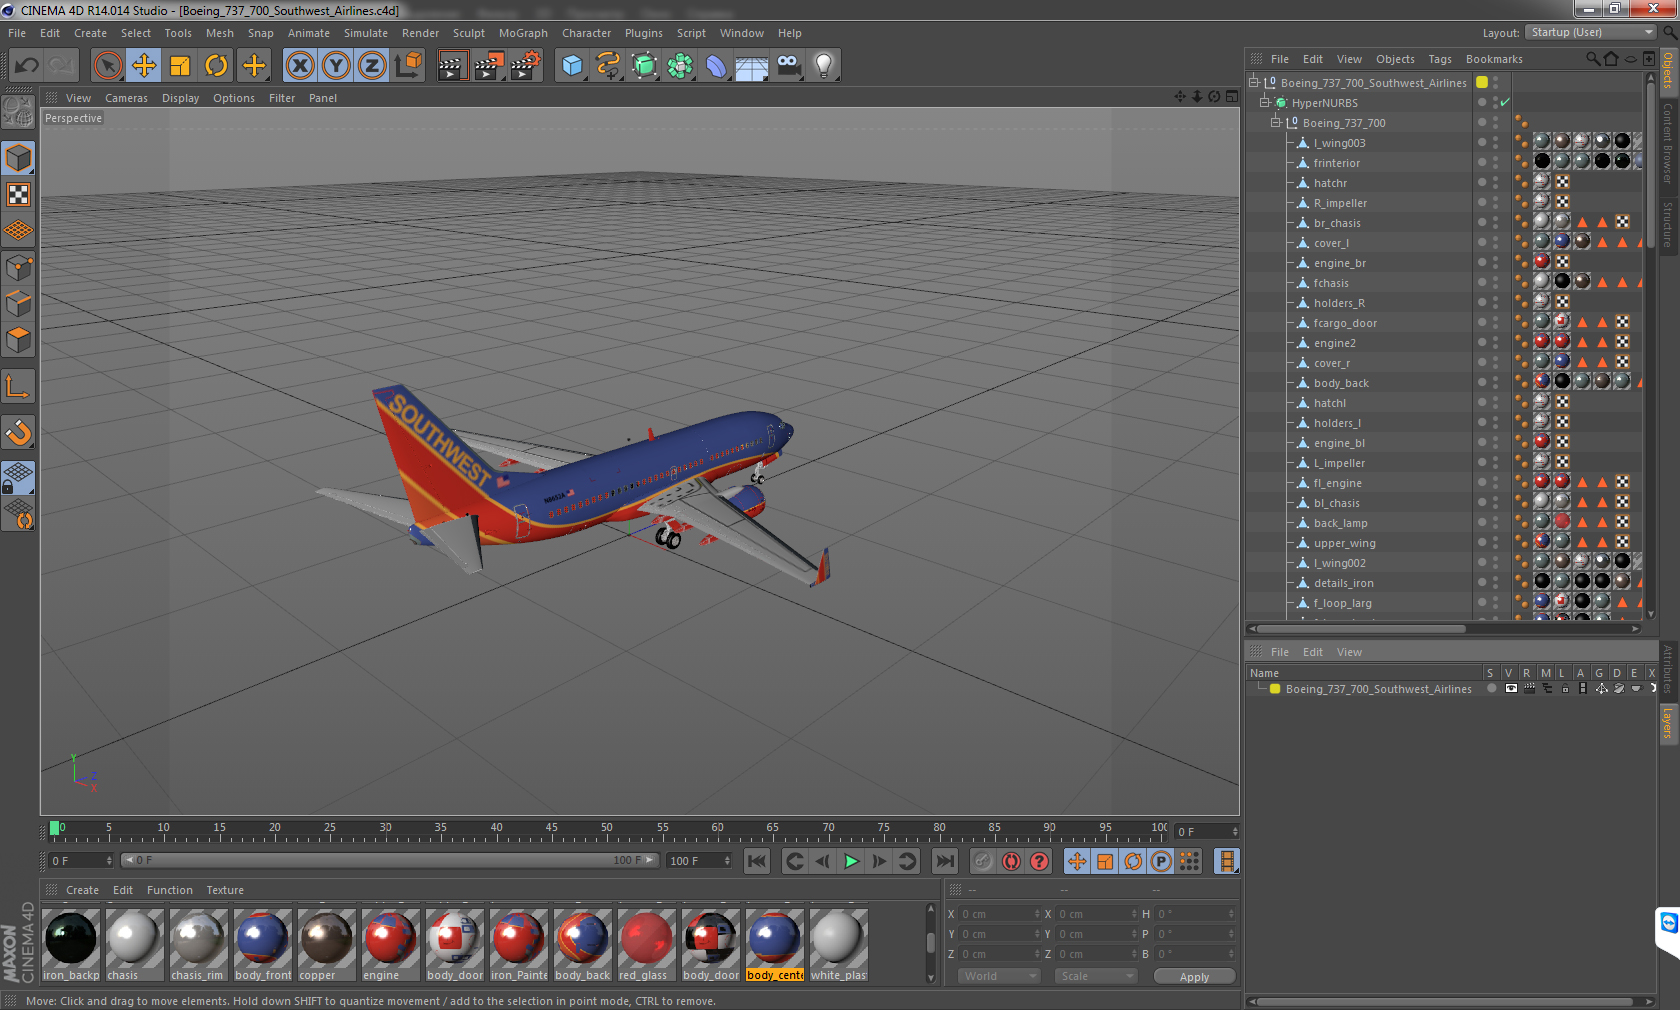Go to end of animation
The height and width of the screenshot is (1010, 1680).
[x=944, y=861]
